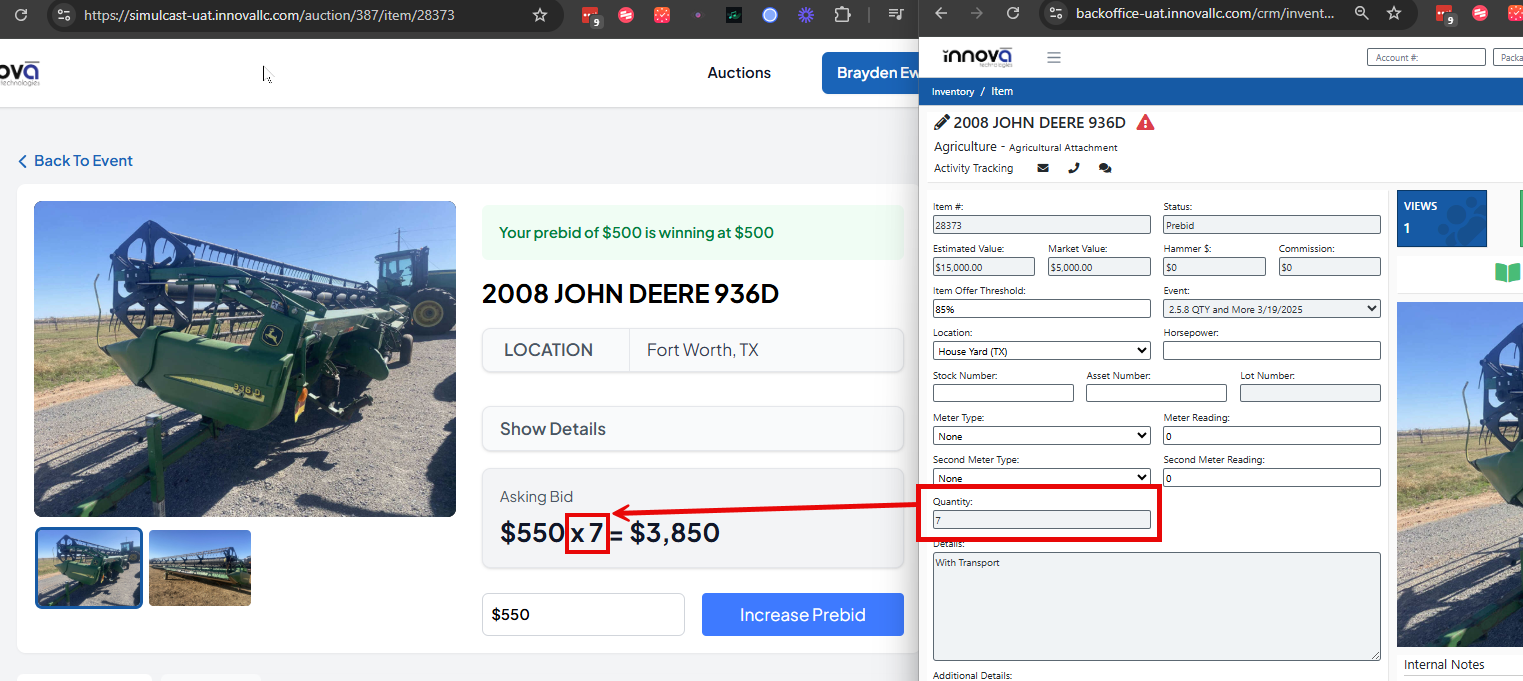
Task: Click the Horsepower input field
Action: point(1272,351)
